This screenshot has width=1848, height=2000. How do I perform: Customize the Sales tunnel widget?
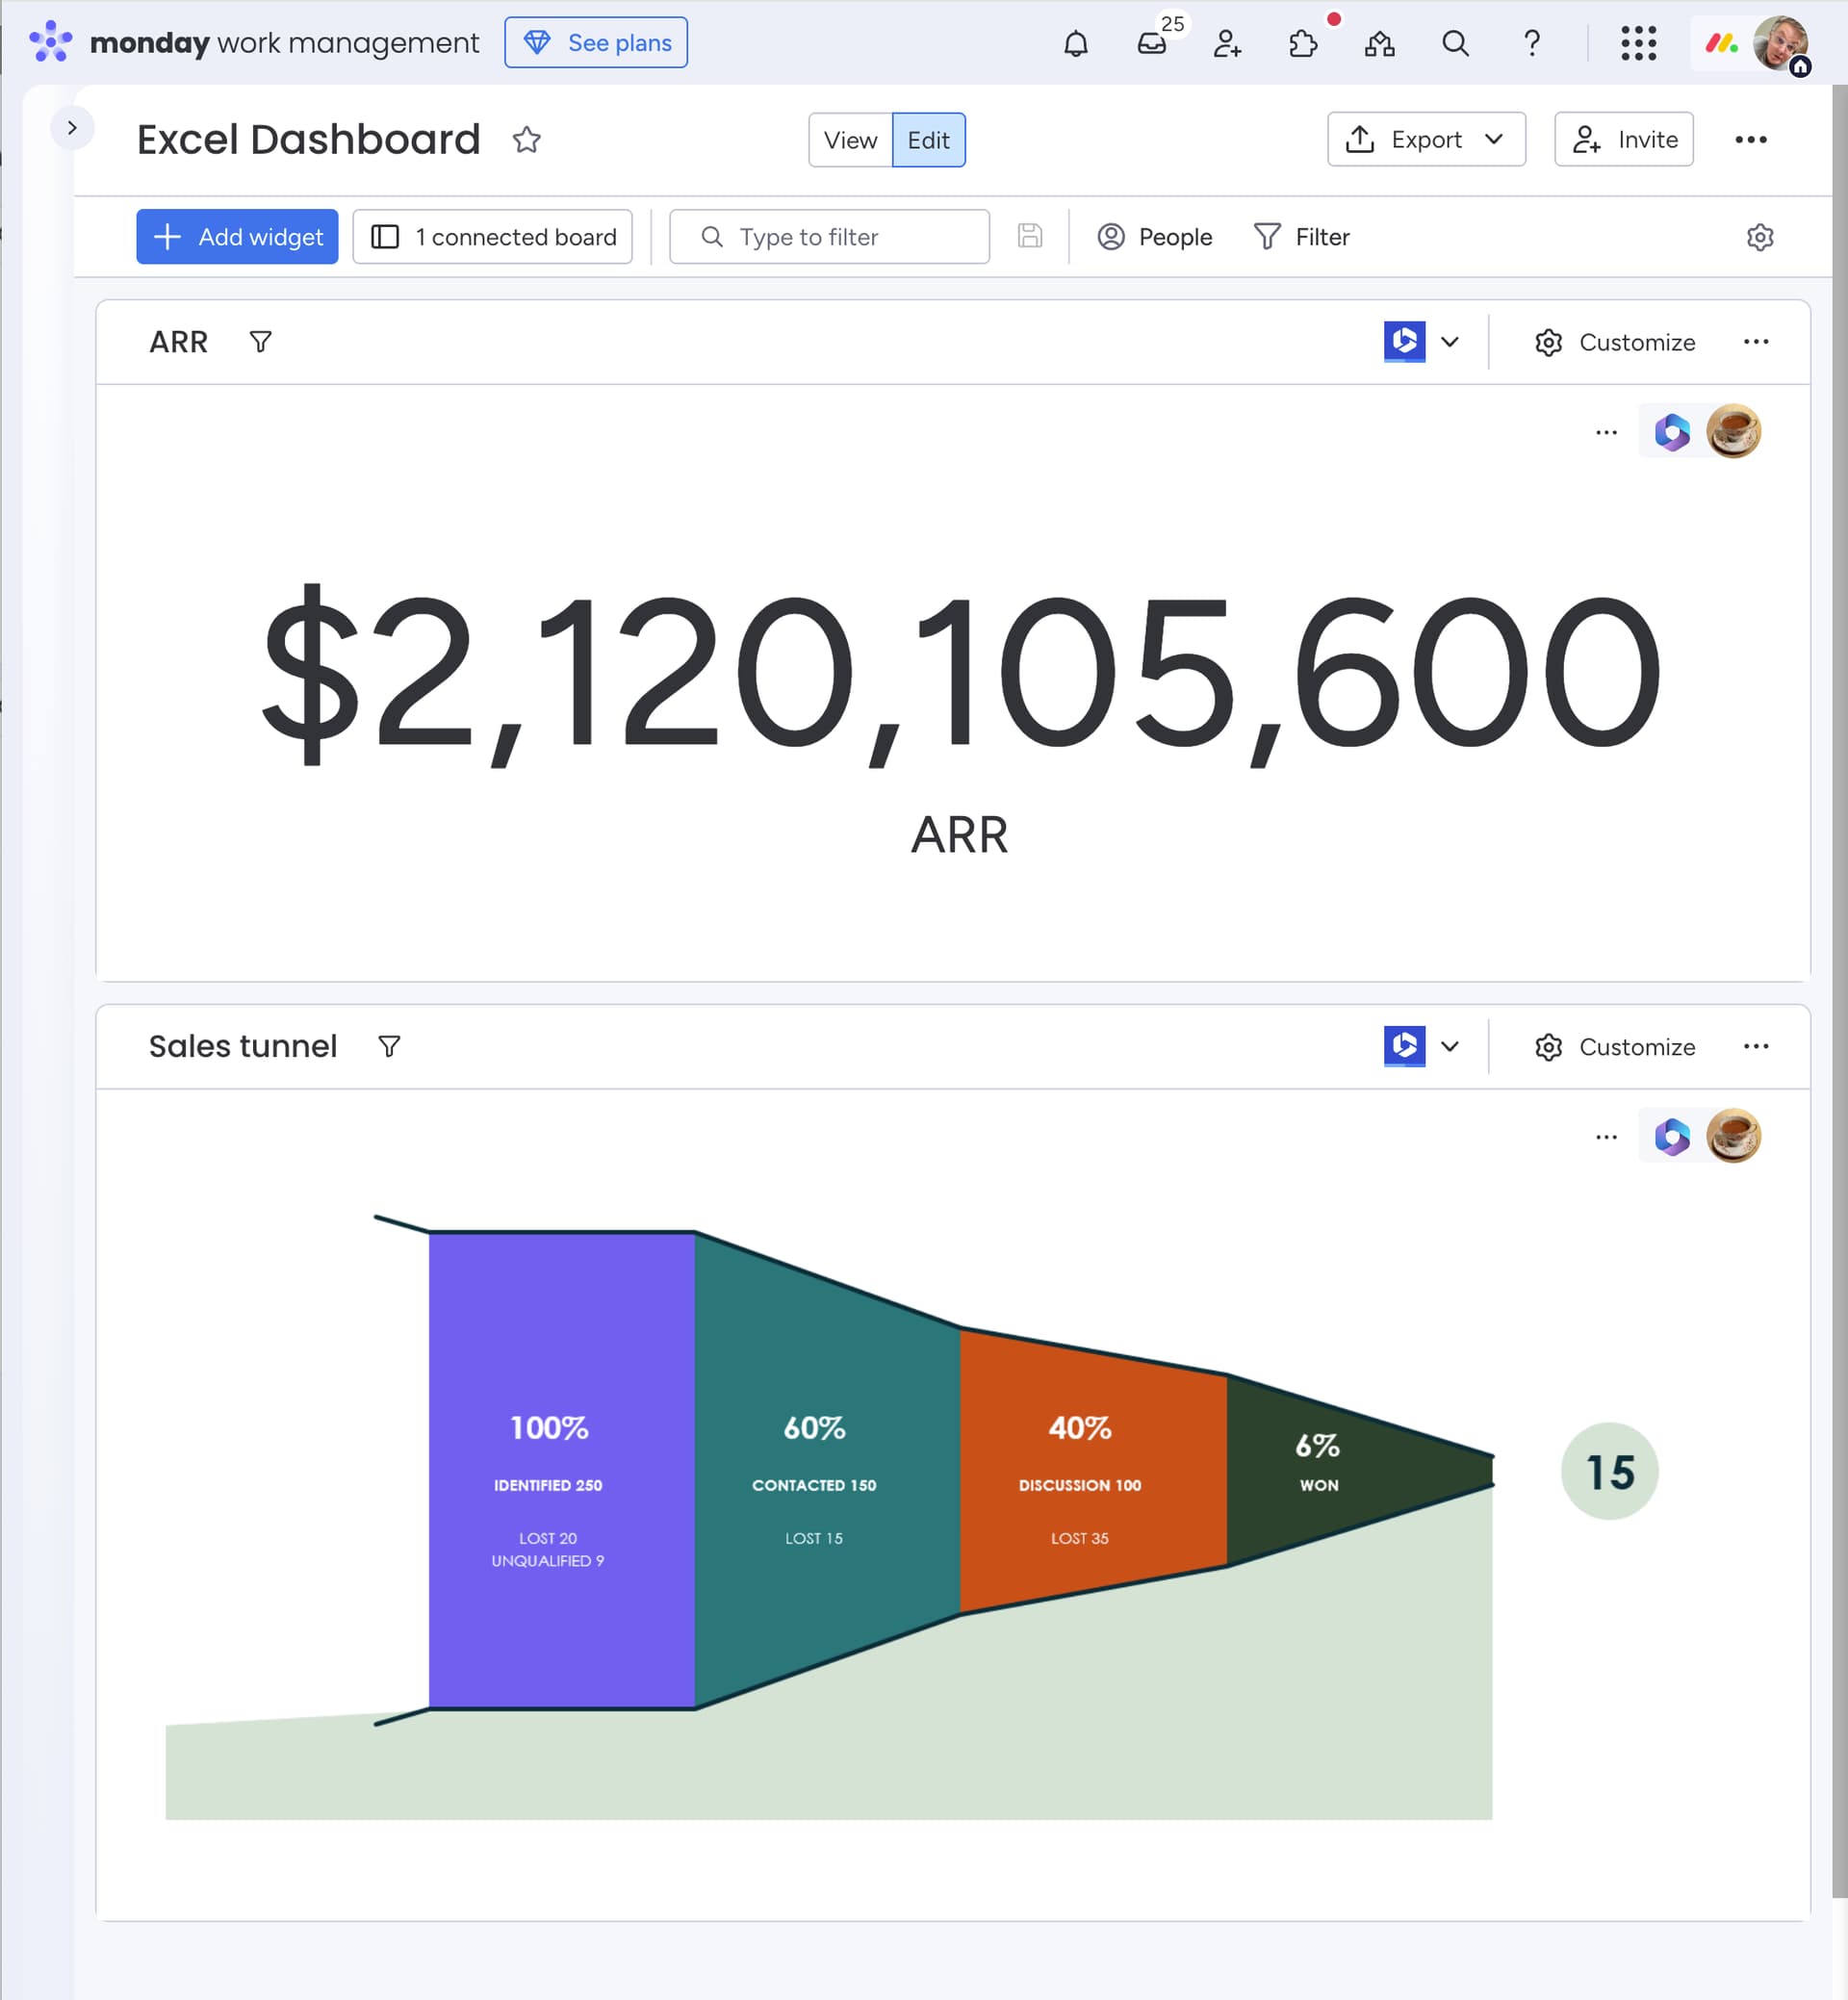click(1614, 1046)
